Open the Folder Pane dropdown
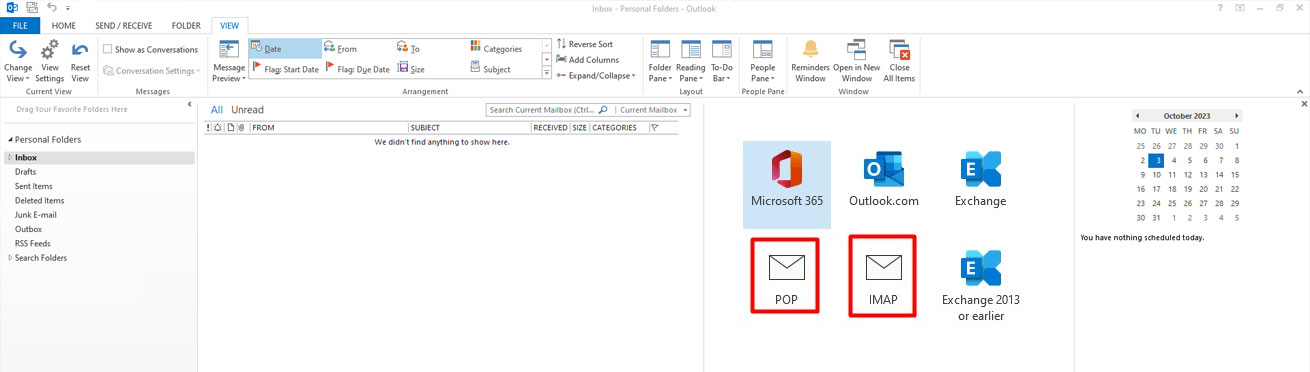The width and height of the screenshot is (1310, 372). coord(660,61)
